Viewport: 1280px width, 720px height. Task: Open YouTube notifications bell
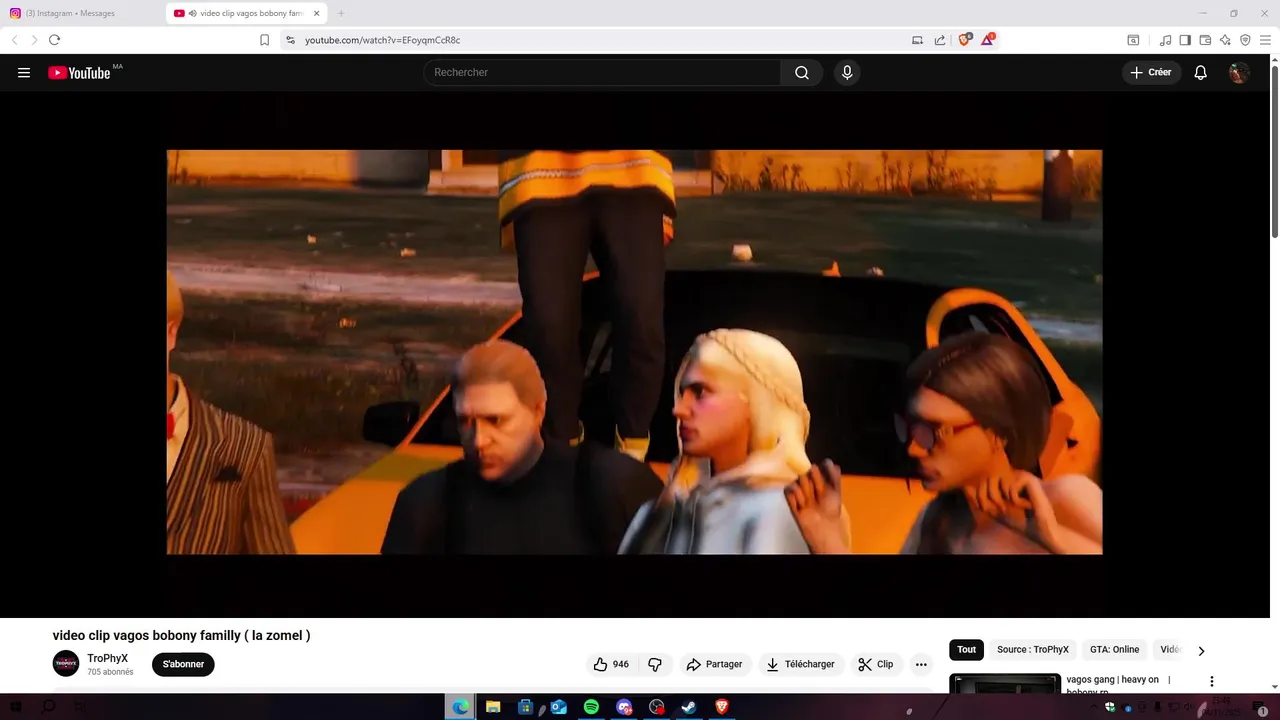pyautogui.click(x=1201, y=73)
